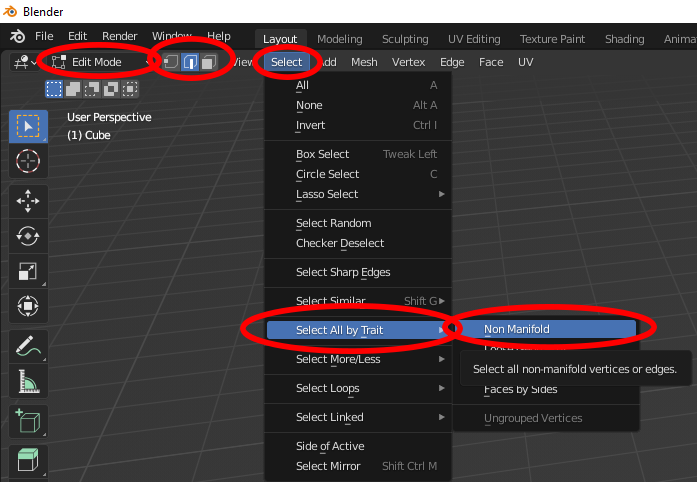This screenshot has height=482, width=697.
Task: Open the UV header menu
Action: [x=525, y=62]
